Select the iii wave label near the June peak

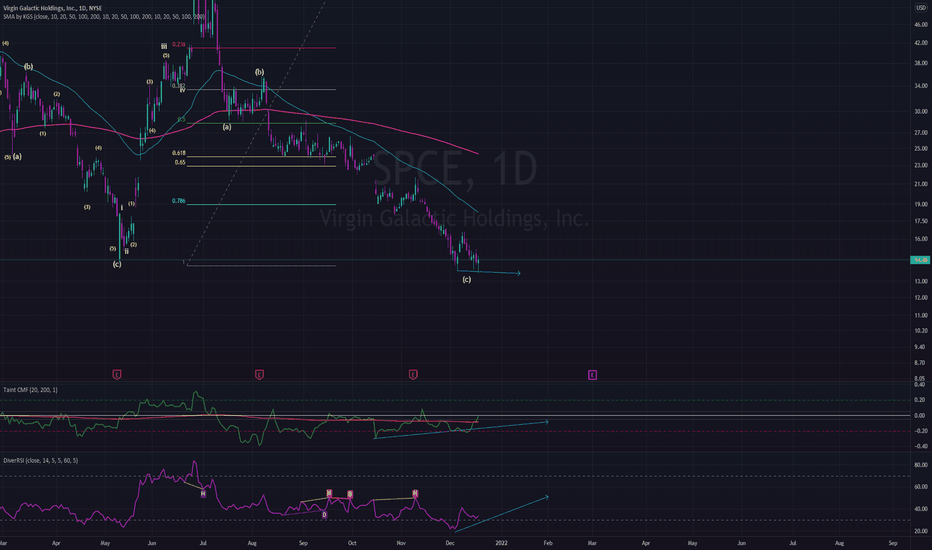[x=163, y=46]
